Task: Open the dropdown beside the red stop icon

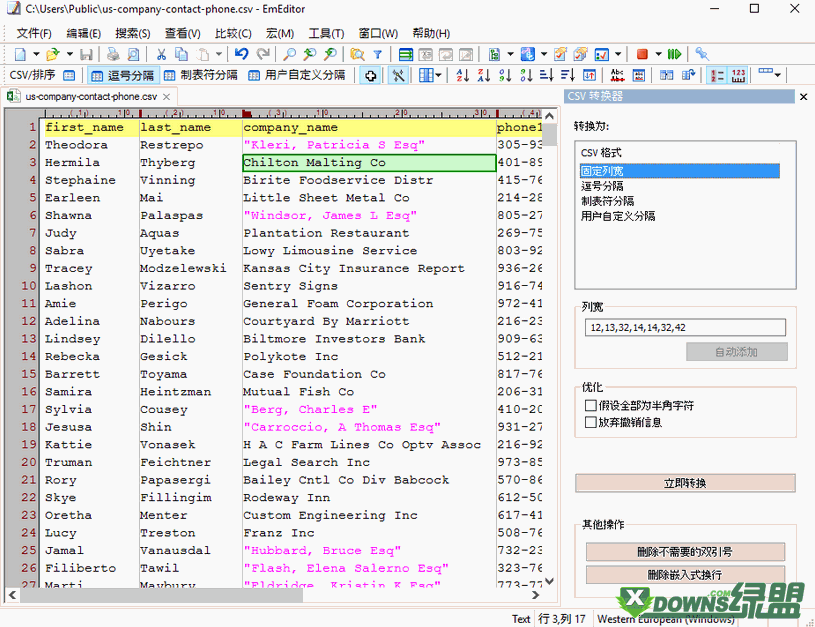Action: pos(658,54)
